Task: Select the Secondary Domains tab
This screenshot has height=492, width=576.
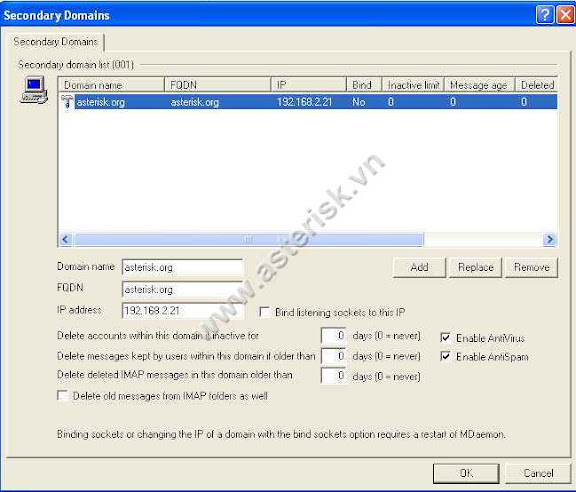Action: point(55,42)
